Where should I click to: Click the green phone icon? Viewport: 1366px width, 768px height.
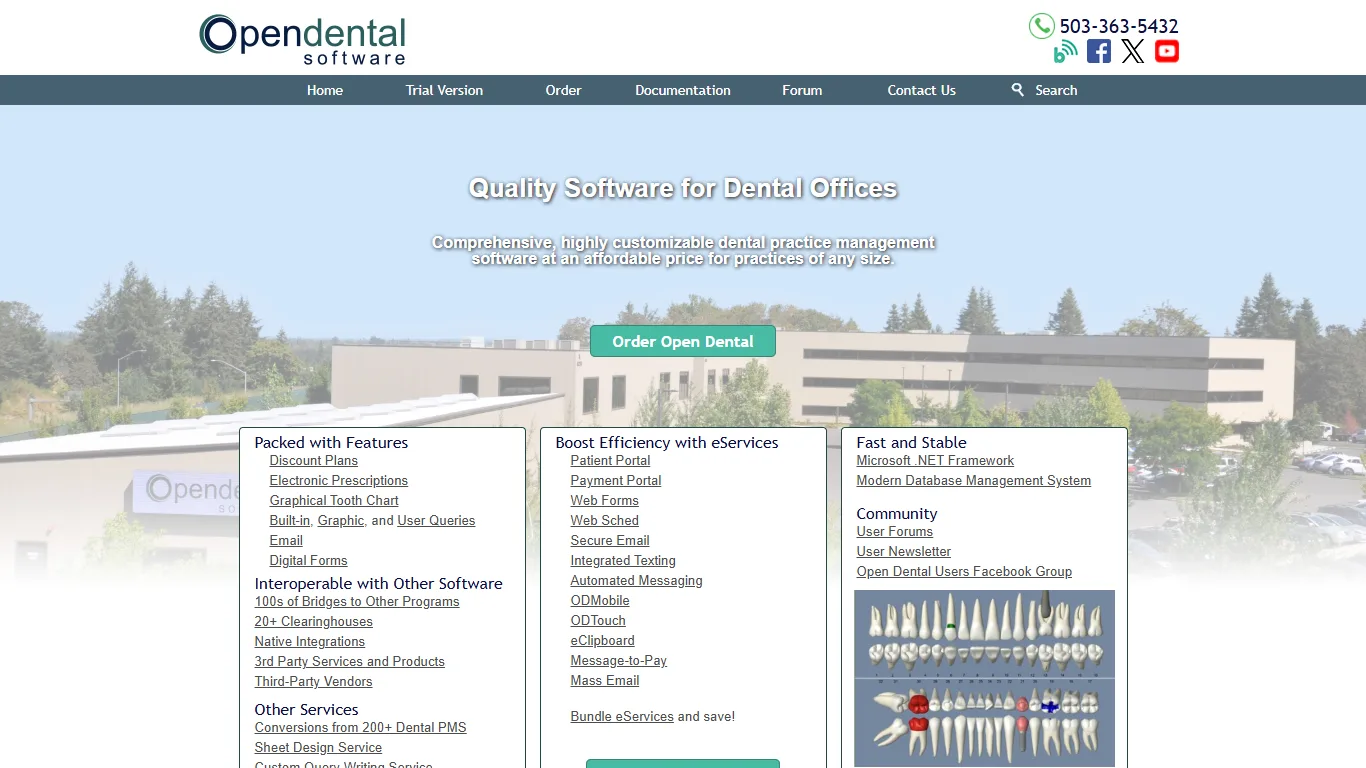[1042, 26]
